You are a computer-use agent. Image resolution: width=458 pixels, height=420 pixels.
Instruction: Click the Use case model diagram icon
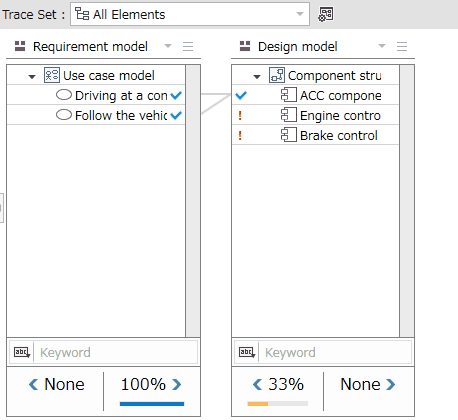pos(52,75)
